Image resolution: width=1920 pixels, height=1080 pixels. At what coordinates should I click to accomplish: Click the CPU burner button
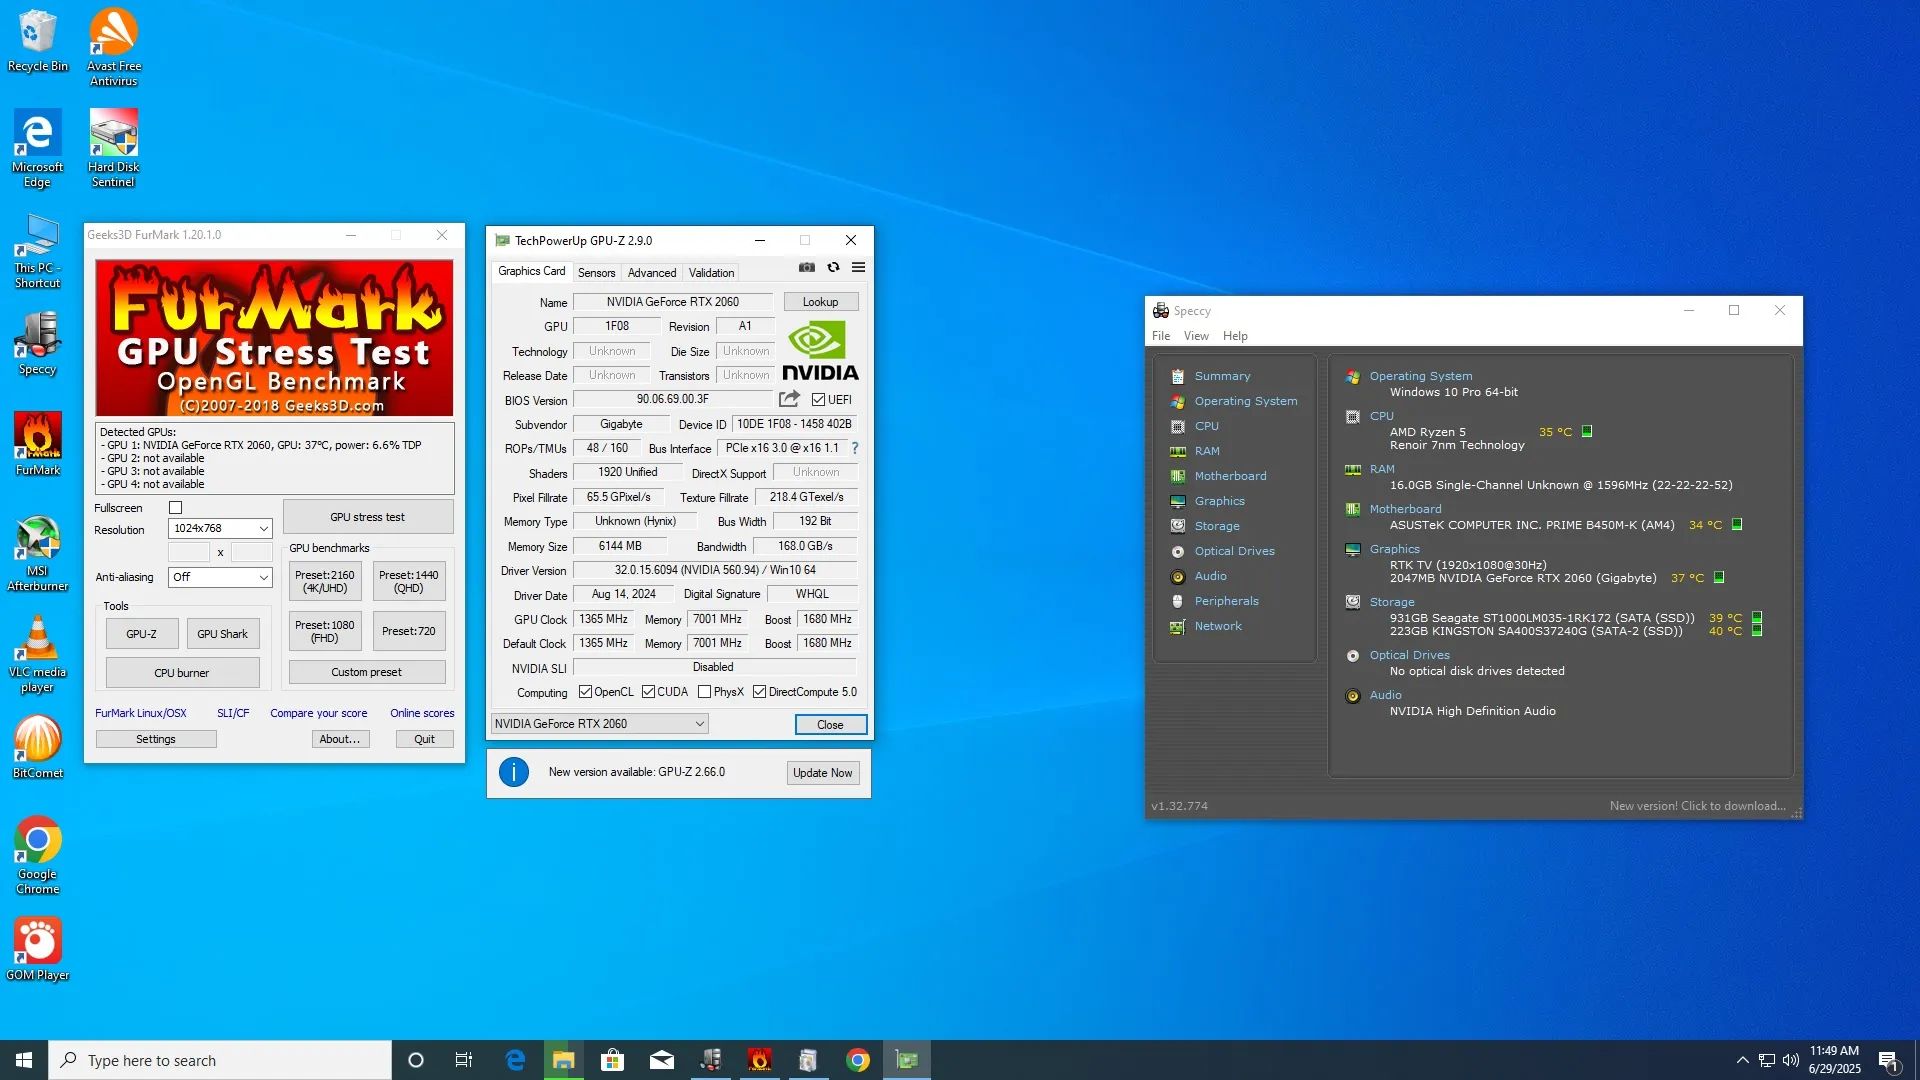pyautogui.click(x=182, y=673)
